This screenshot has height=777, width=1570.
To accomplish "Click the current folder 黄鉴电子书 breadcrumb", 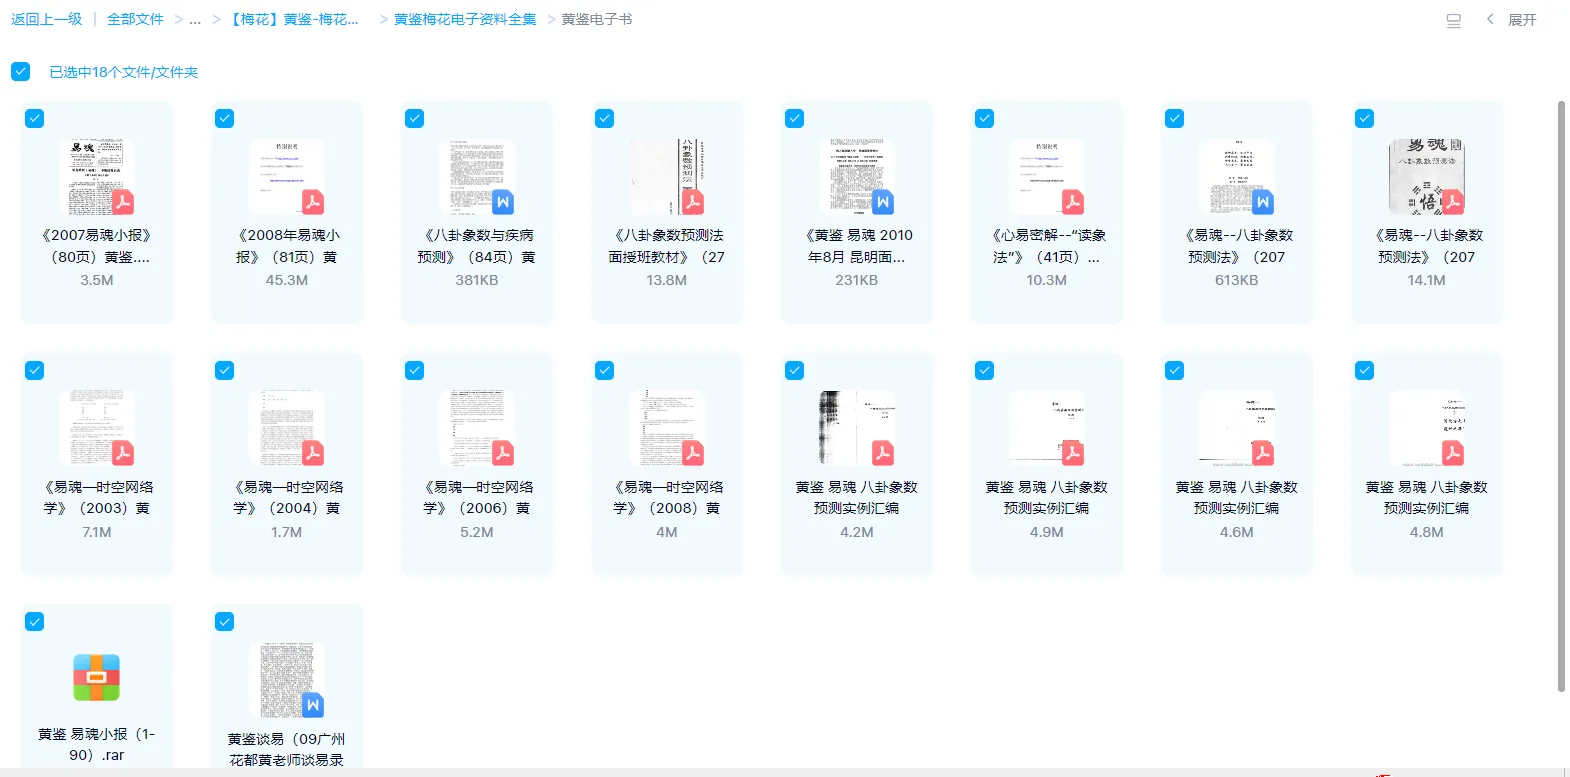I will pyautogui.click(x=596, y=19).
